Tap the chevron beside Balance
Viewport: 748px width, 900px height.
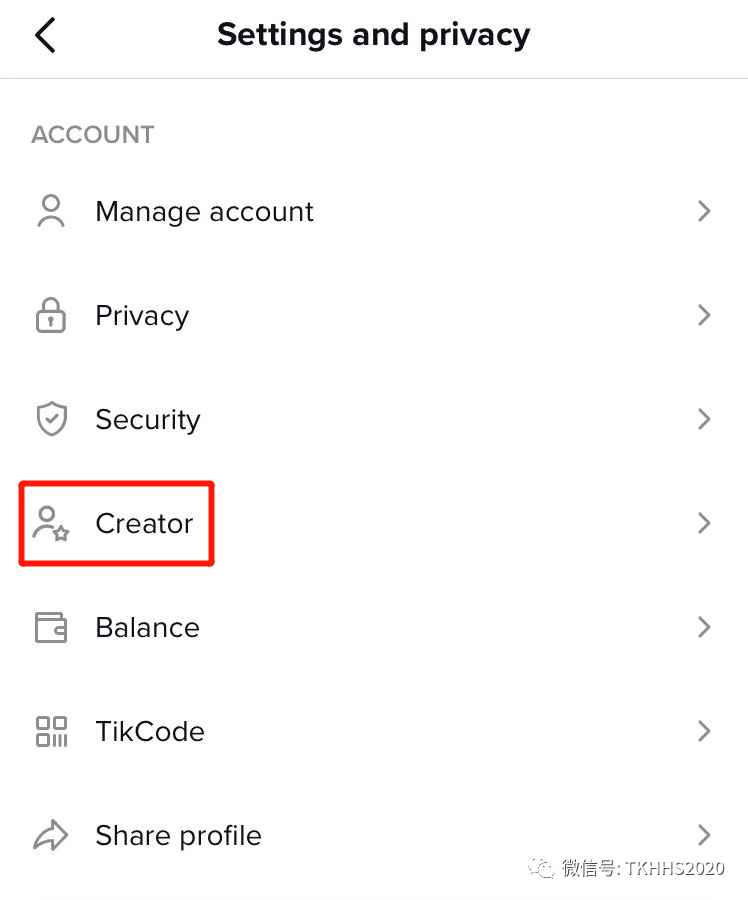pyautogui.click(x=704, y=628)
